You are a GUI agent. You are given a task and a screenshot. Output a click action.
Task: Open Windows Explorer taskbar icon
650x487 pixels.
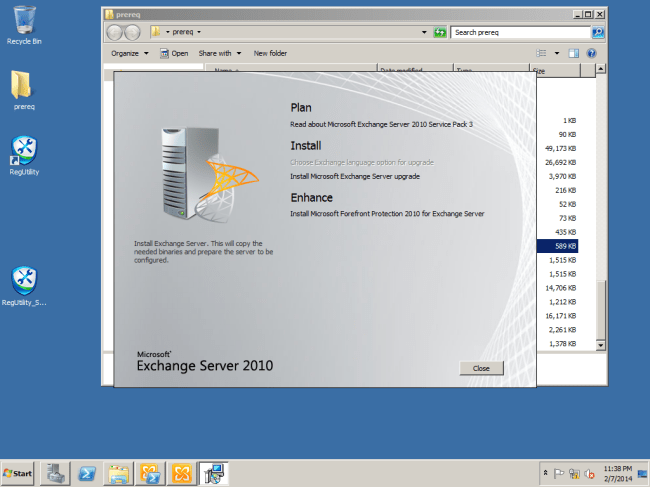(119, 473)
